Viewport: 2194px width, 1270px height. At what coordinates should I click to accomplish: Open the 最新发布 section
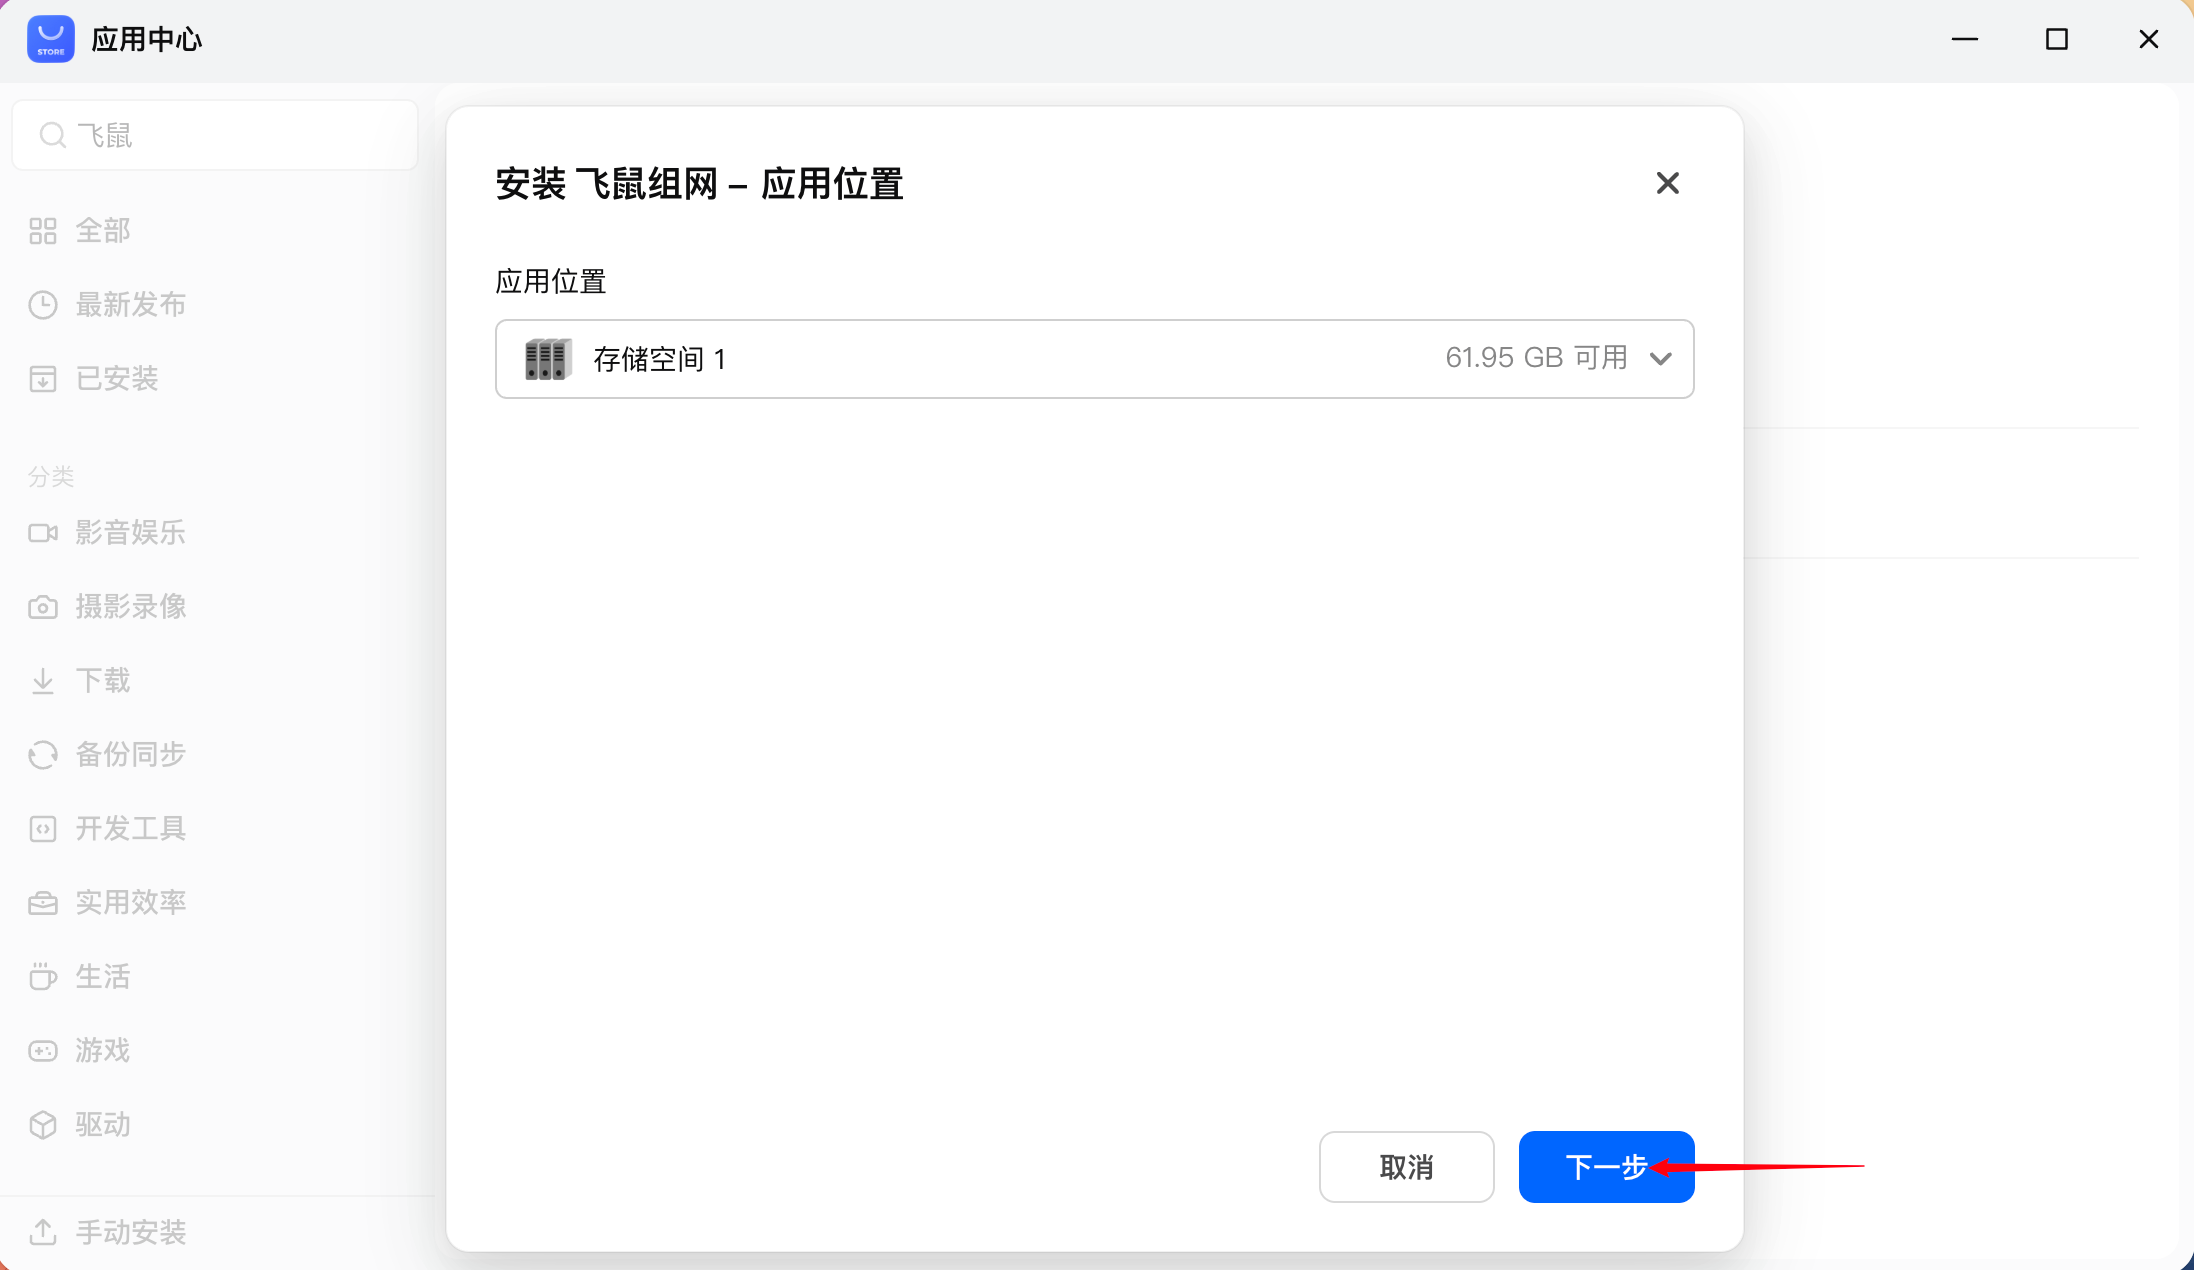coord(131,305)
